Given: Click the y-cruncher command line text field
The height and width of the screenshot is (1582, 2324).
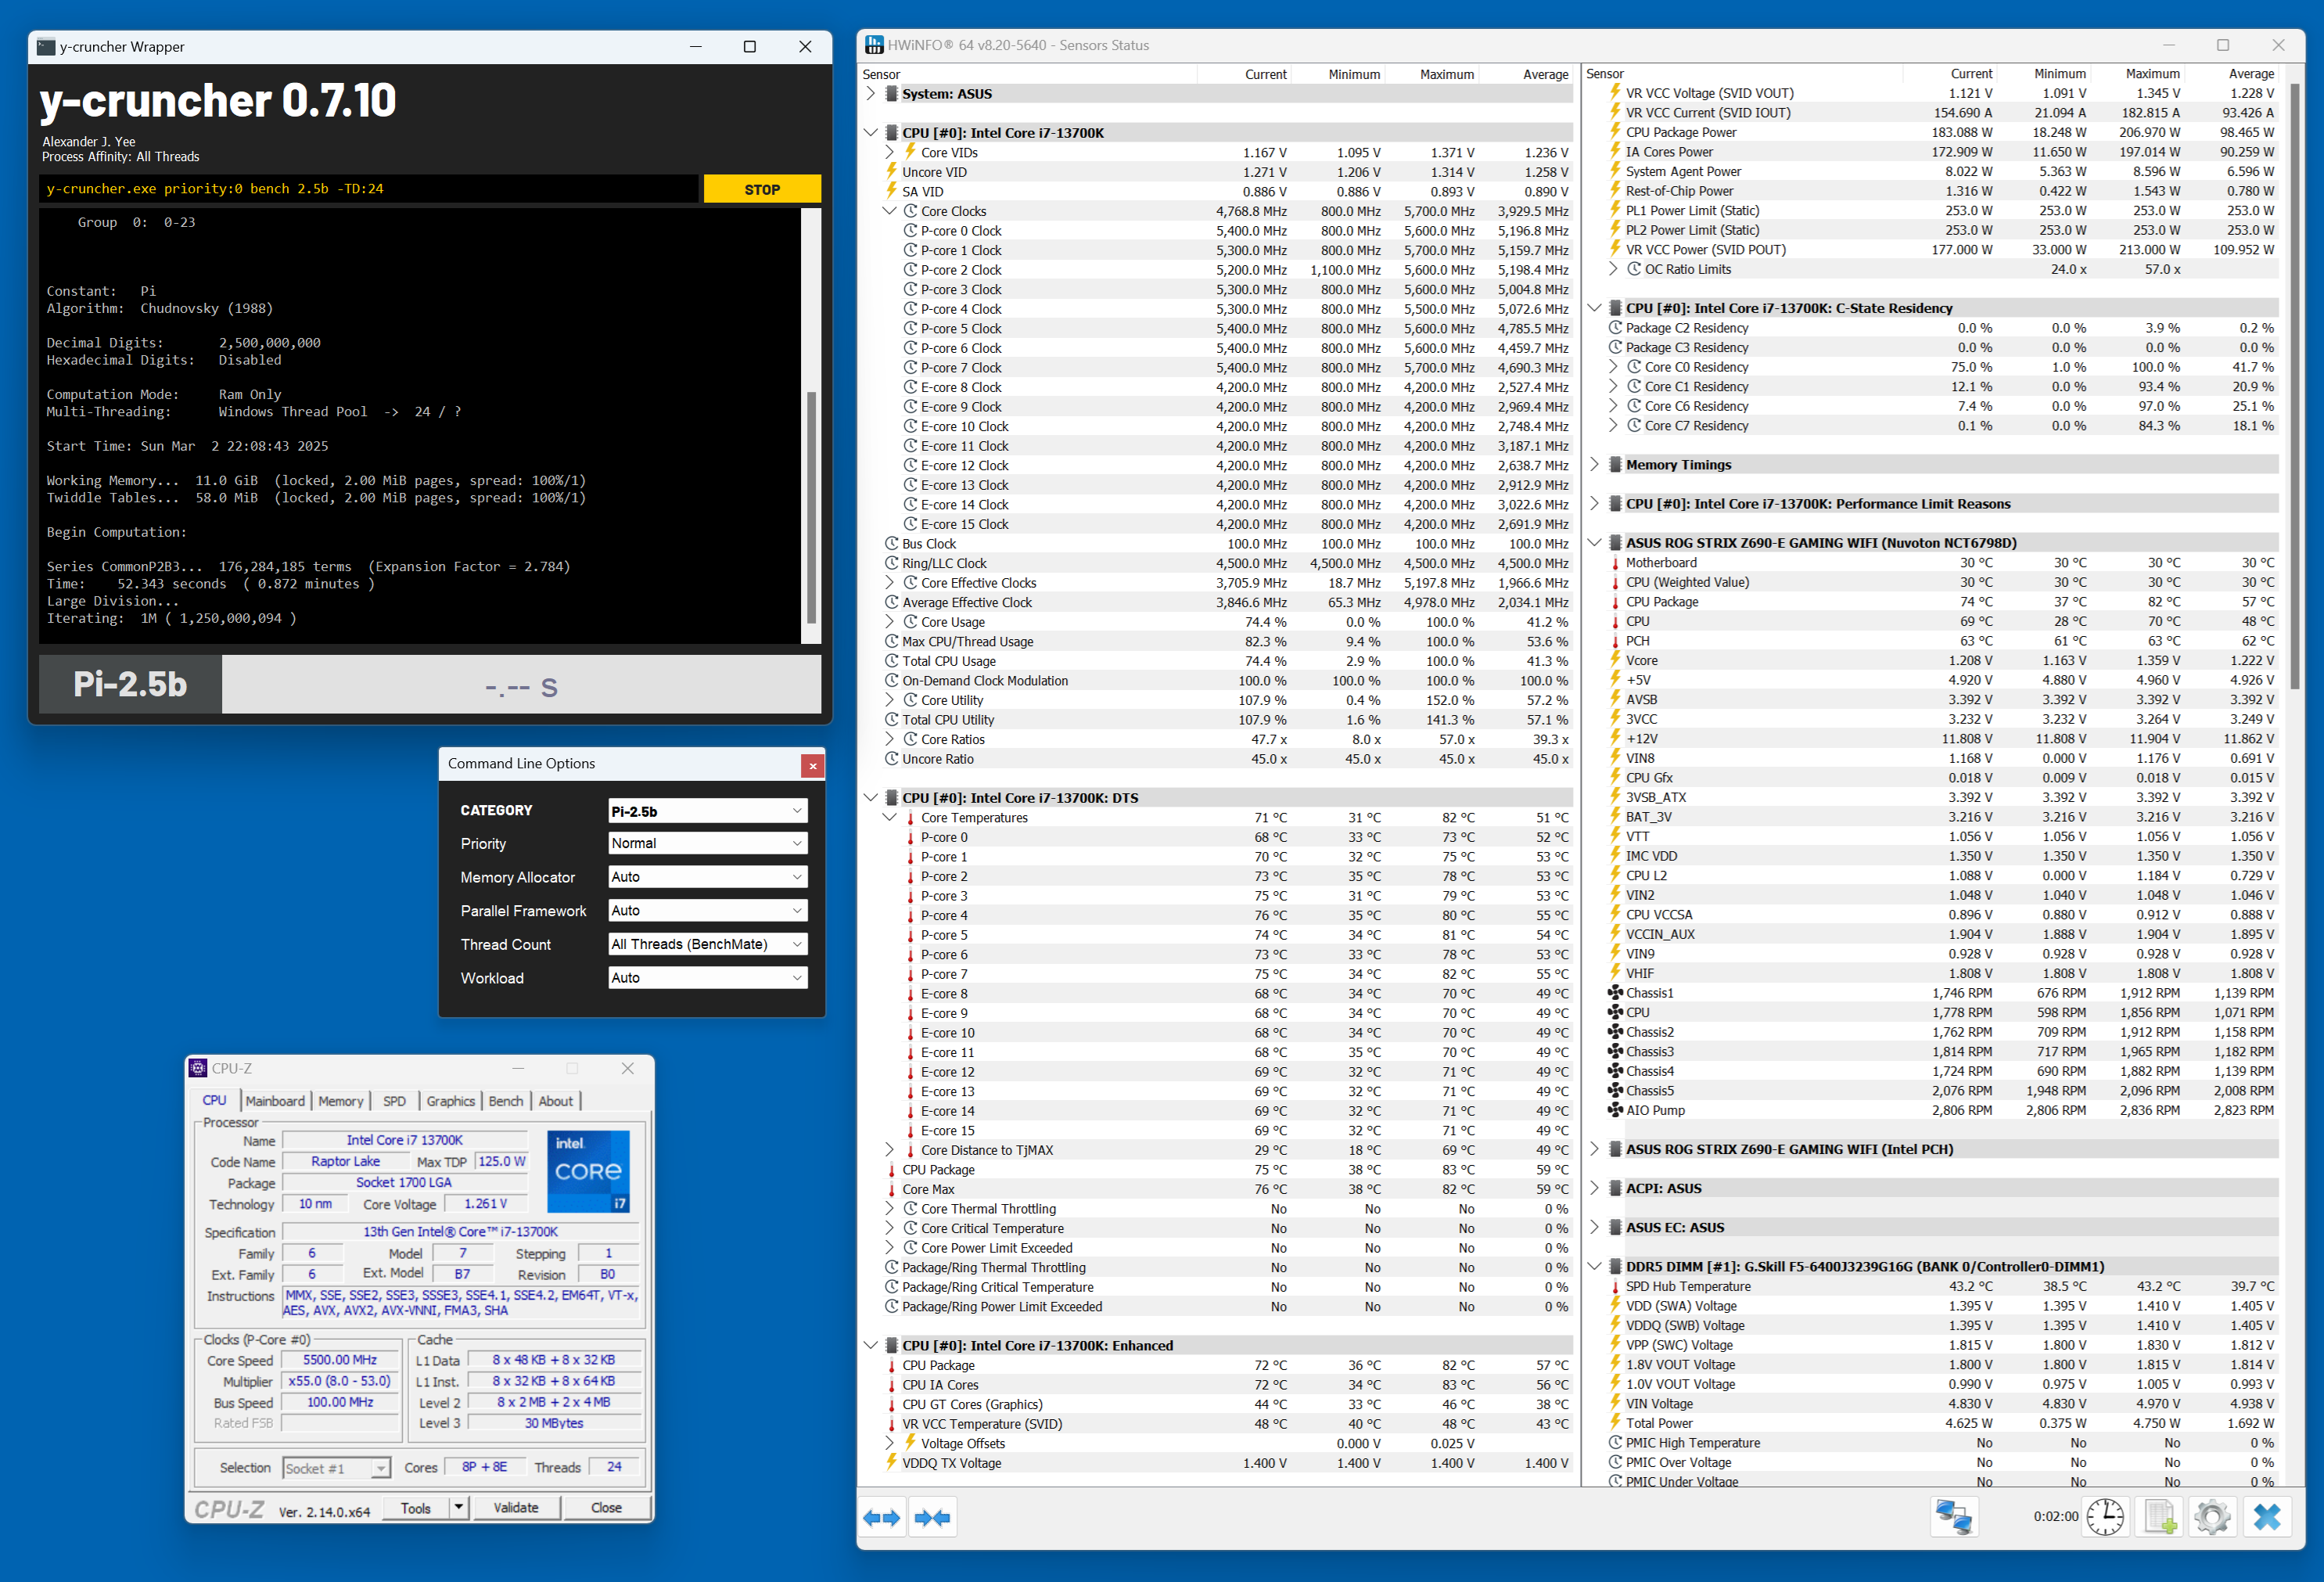Looking at the screenshot, I should click(x=368, y=189).
